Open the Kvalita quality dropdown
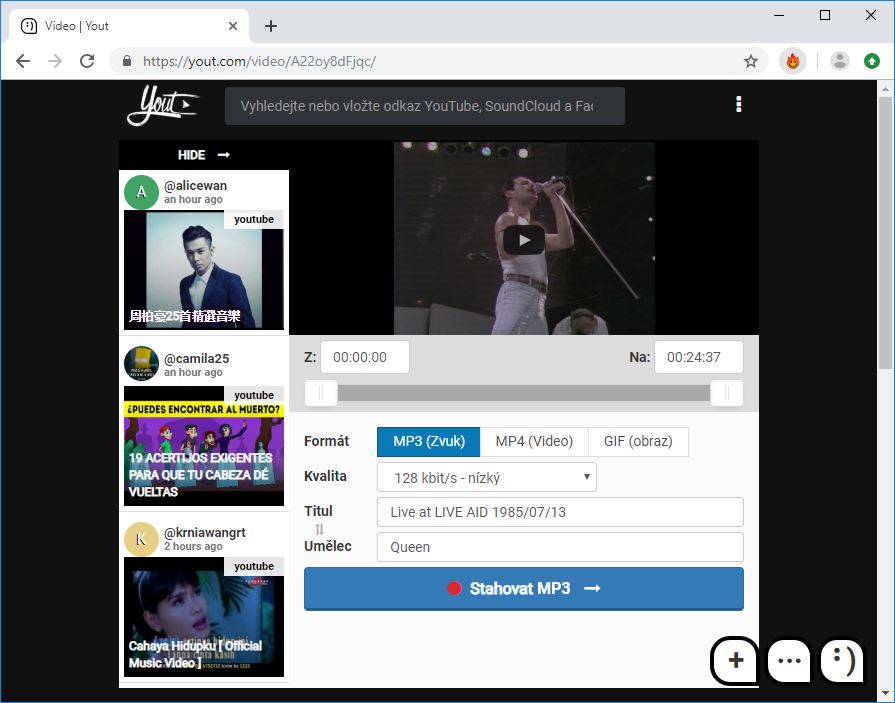This screenshot has width=895, height=703. (x=487, y=477)
